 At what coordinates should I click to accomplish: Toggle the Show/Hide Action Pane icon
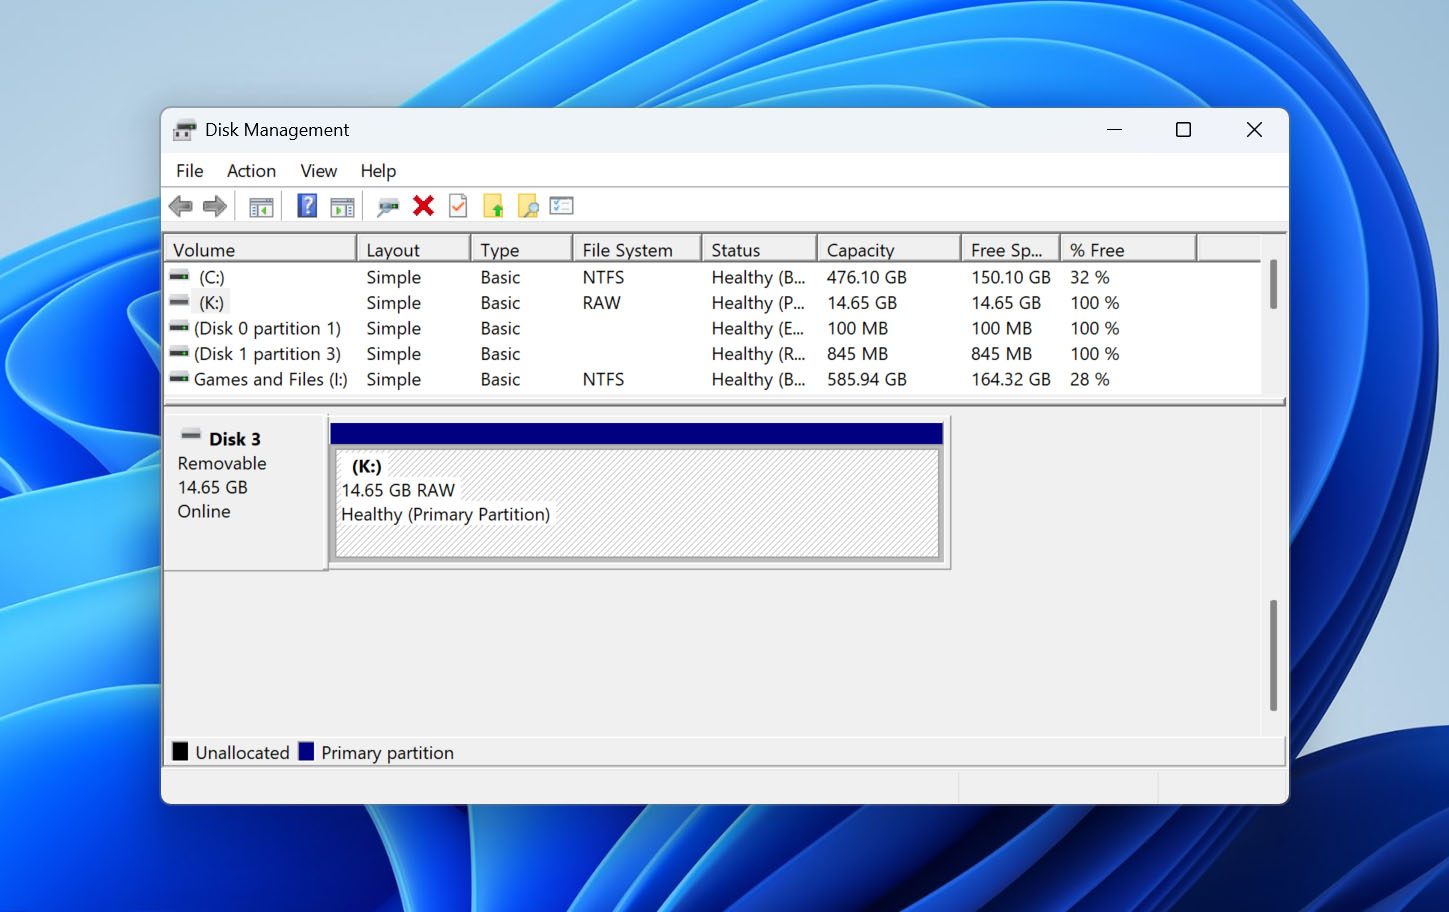[342, 207]
